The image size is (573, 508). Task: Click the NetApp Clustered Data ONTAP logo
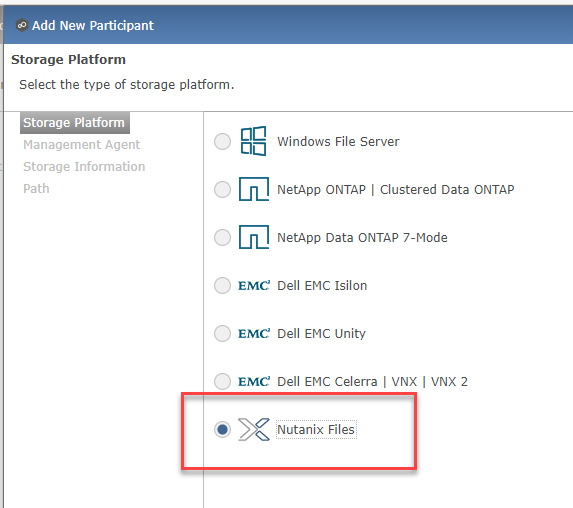tap(254, 189)
